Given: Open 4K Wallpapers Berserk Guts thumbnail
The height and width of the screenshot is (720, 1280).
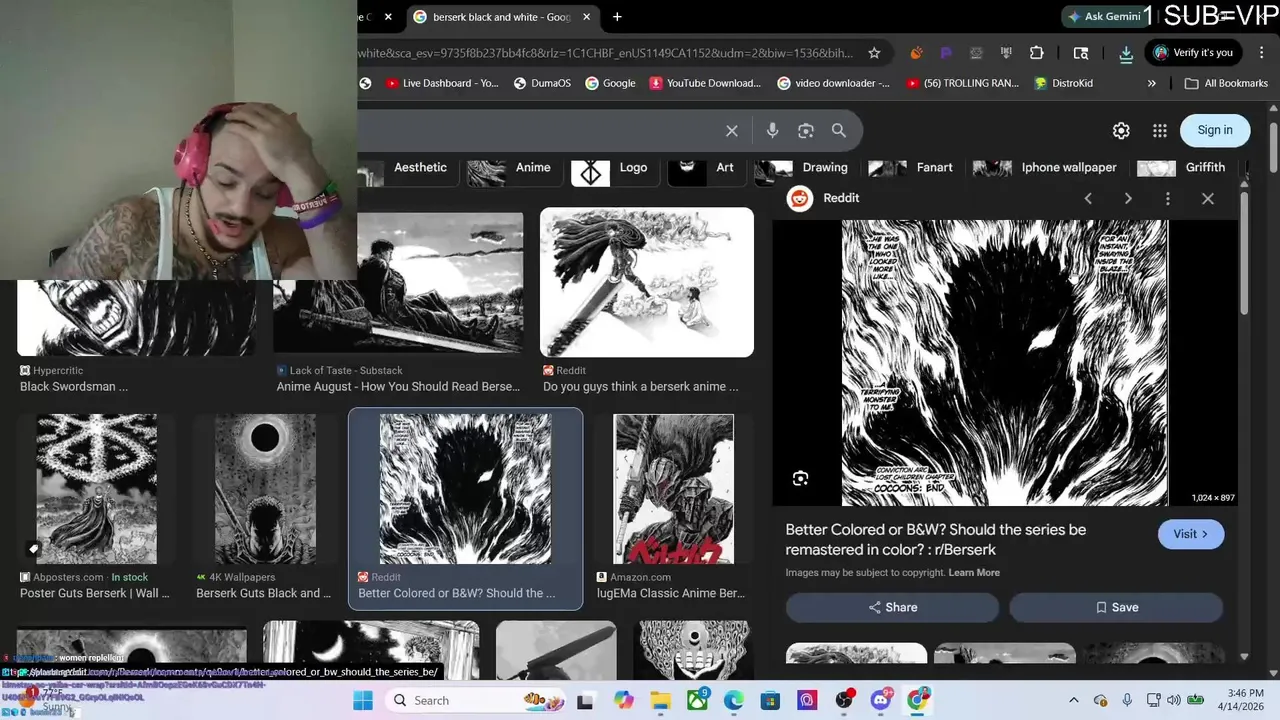Looking at the screenshot, I should click(265, 489).
